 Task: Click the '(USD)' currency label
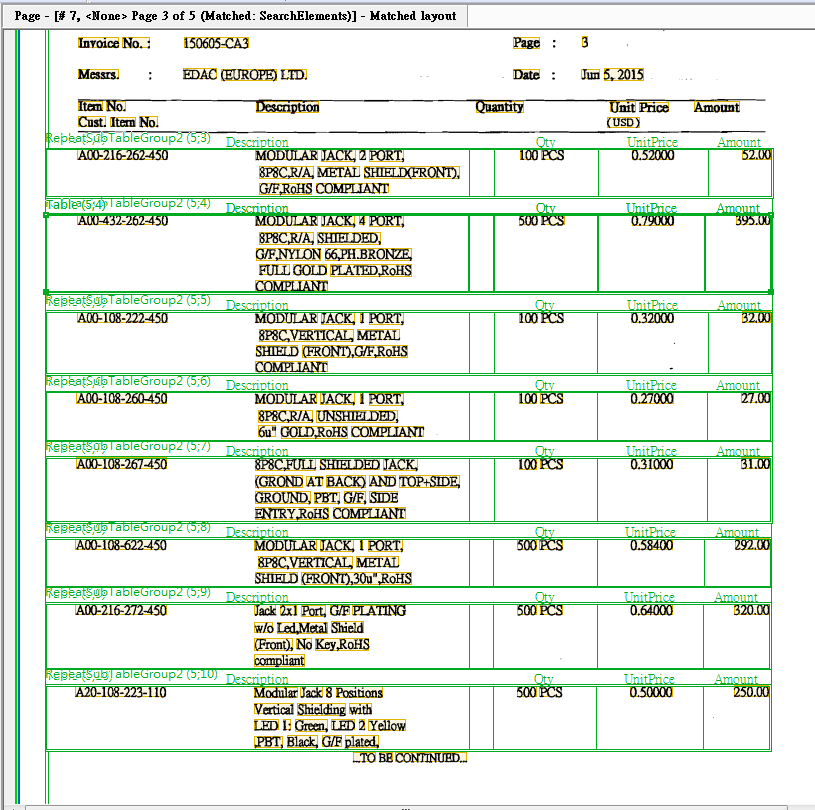pyautogui.click(x=623, y=123)
